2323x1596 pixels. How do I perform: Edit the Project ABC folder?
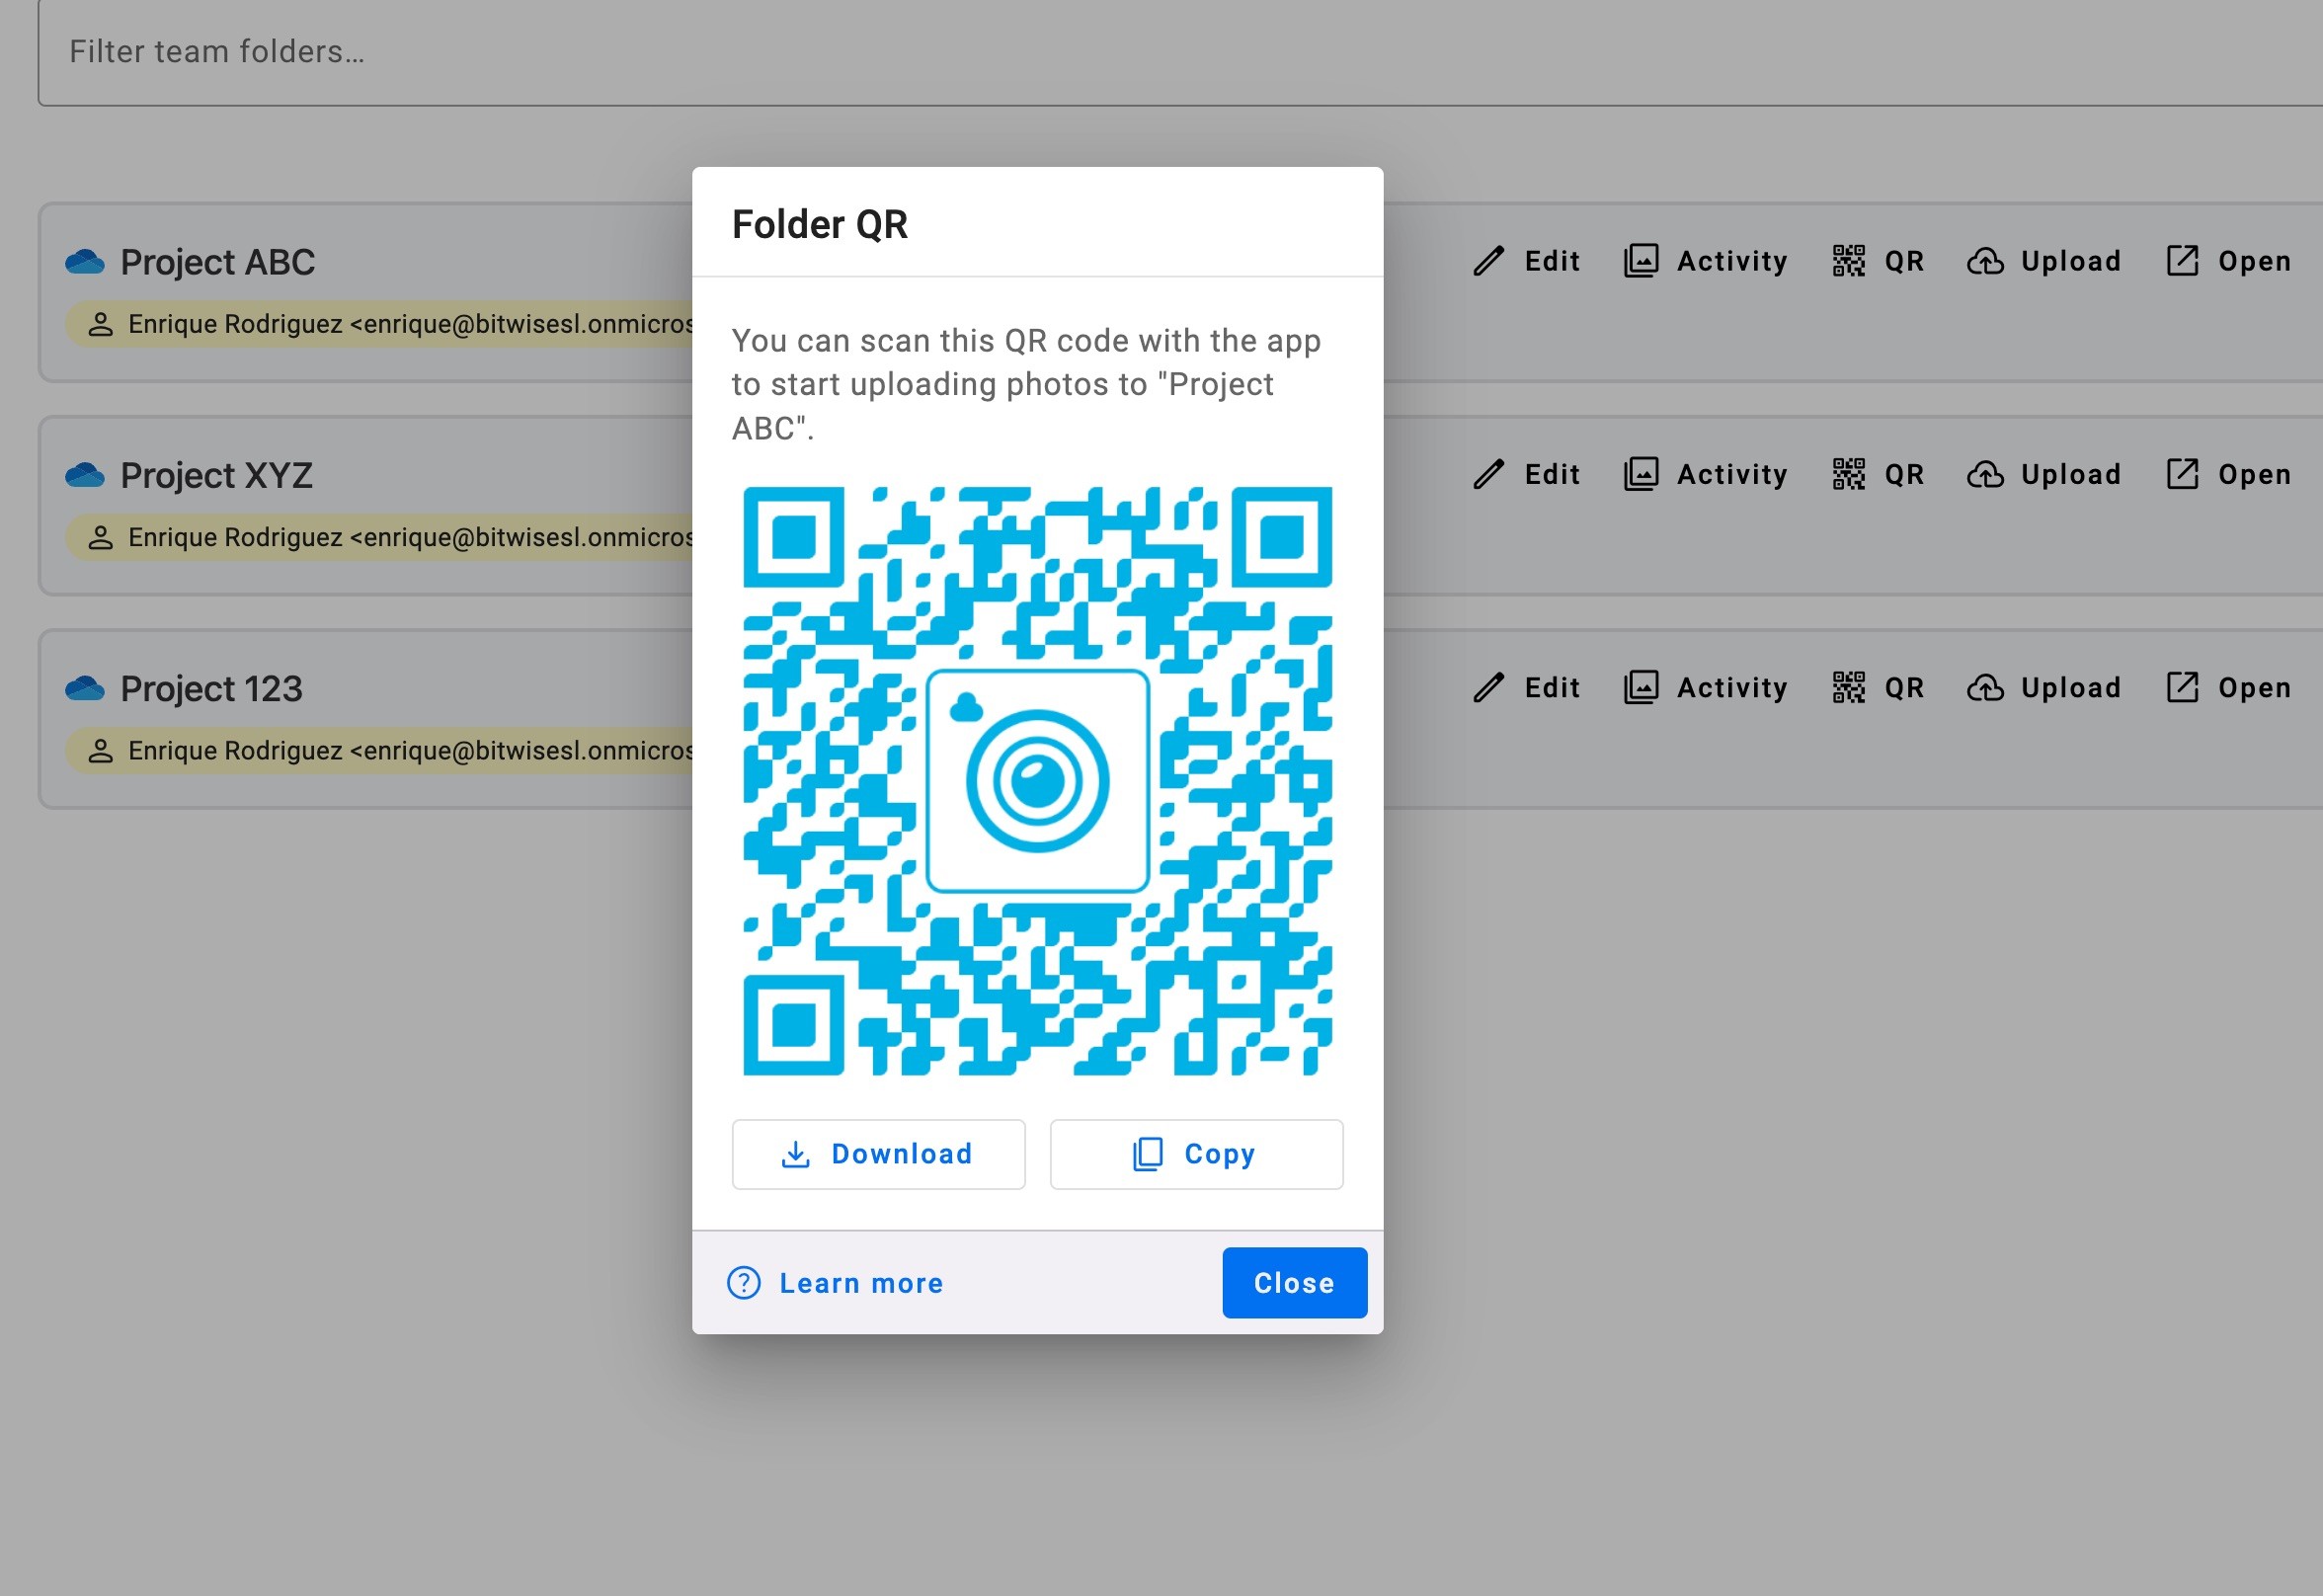coord(1527,261)
